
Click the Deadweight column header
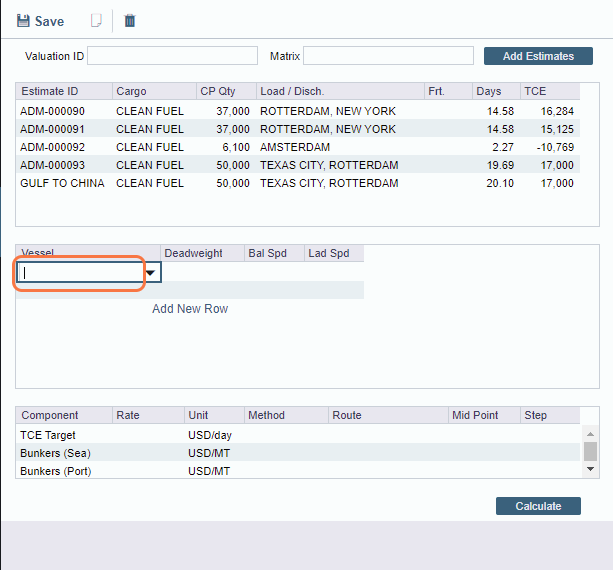pyautogui.click(x=201, y=254)
